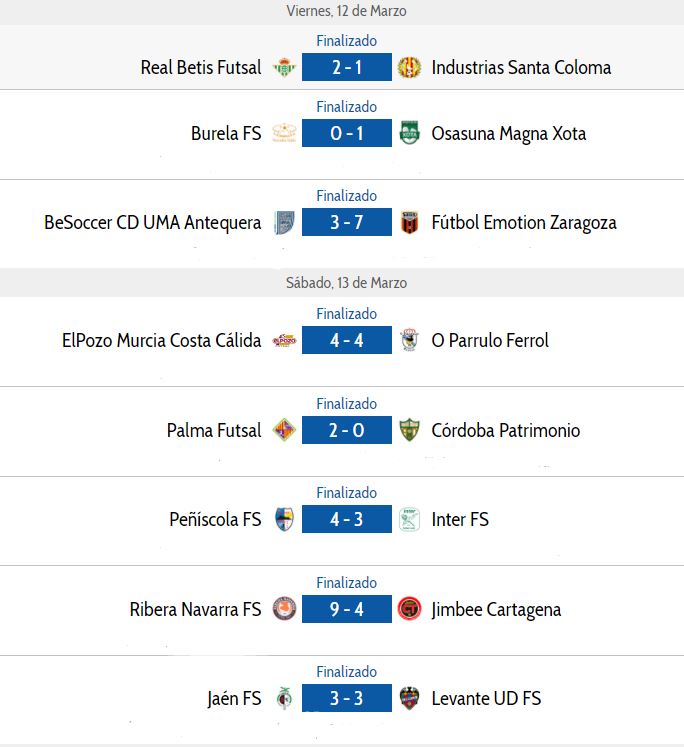
Task: Open the 4 - 4 ElPozo match result
Action: (x=347, y=340)
